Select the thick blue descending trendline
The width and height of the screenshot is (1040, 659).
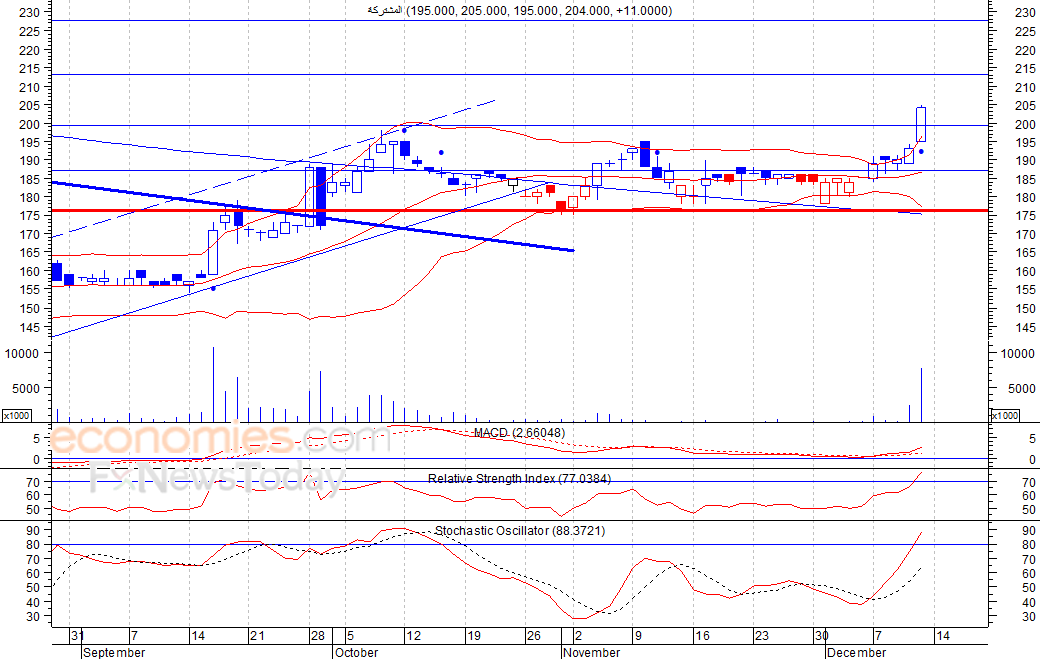point(312,216)
